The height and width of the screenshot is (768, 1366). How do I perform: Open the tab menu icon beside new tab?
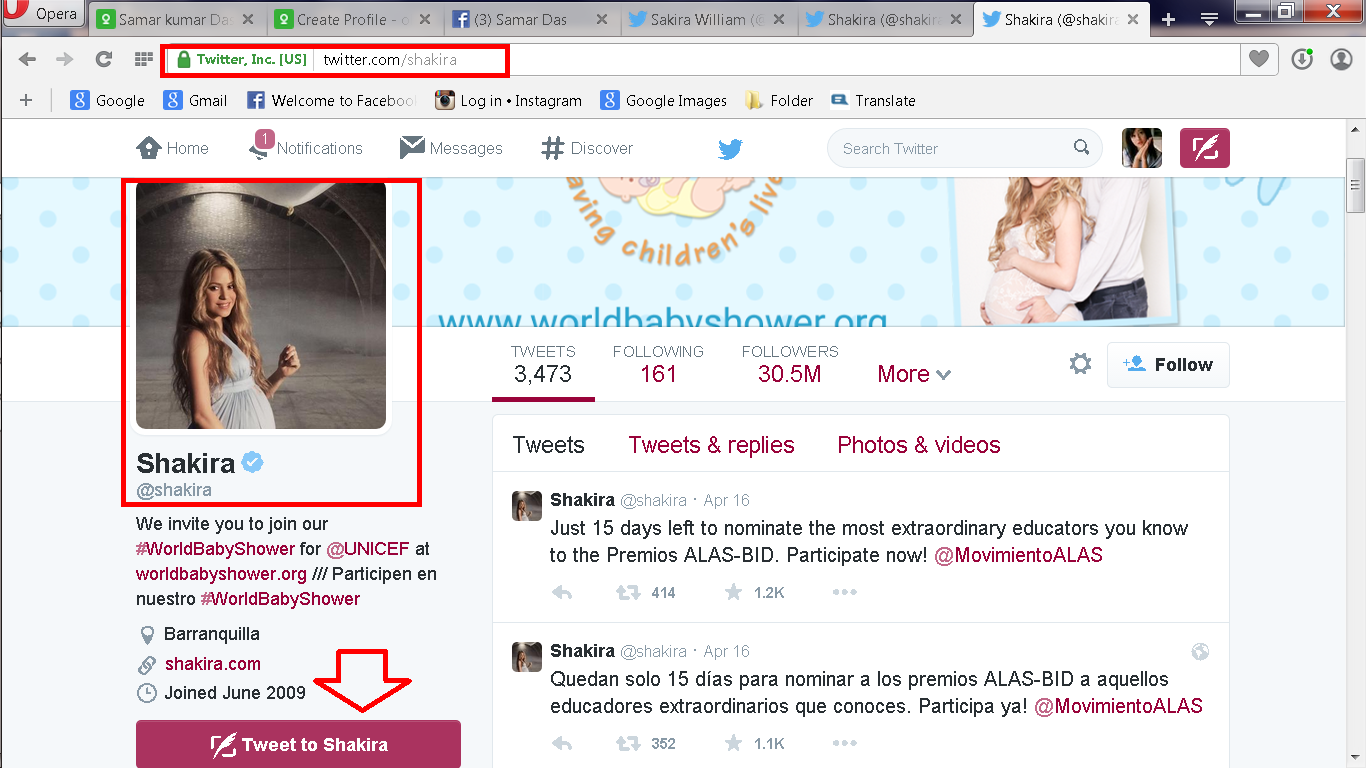tap(1209, 19)
